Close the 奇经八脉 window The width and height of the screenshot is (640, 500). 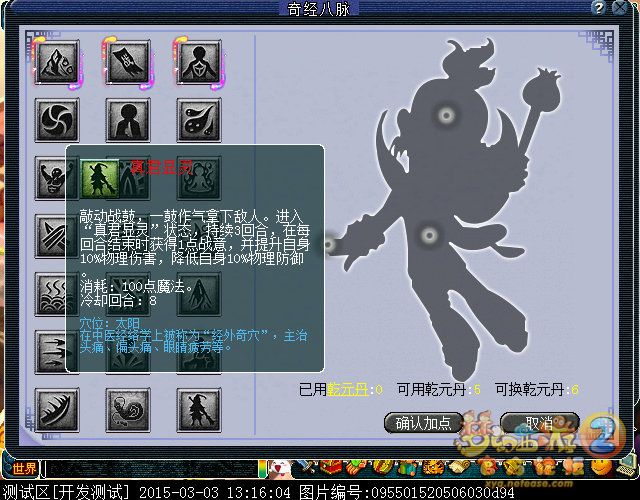tap(621, 8)
